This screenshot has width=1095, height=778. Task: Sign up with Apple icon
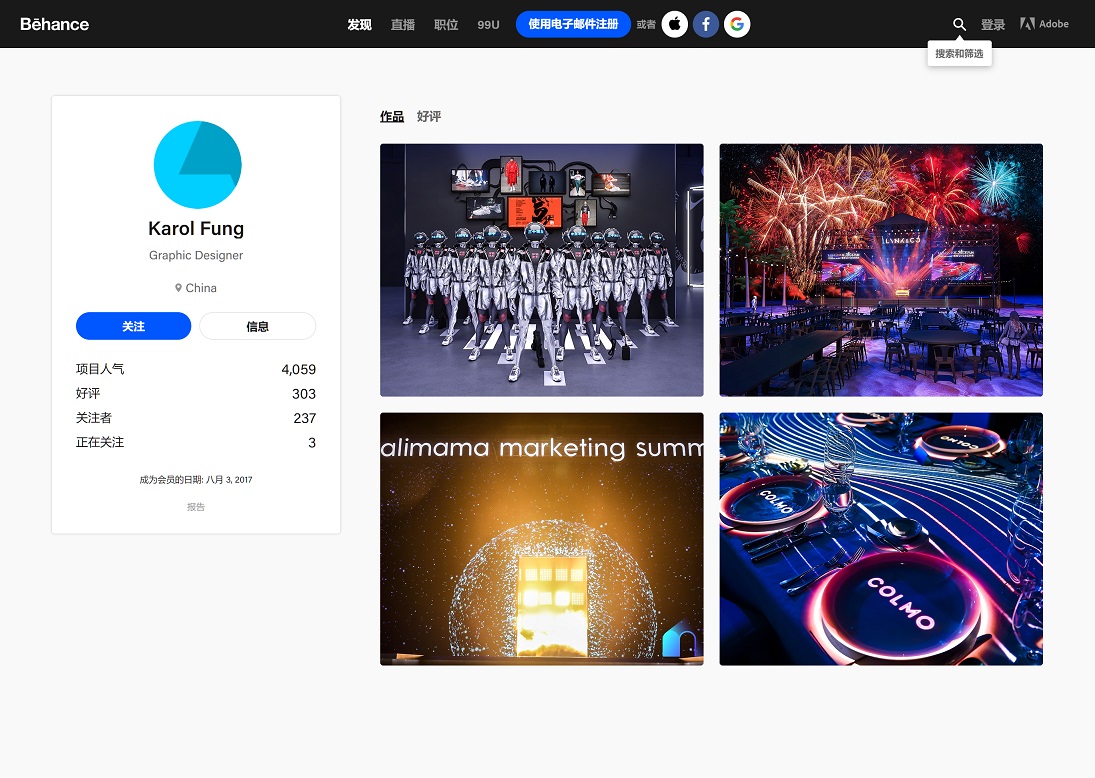point(675,24)
